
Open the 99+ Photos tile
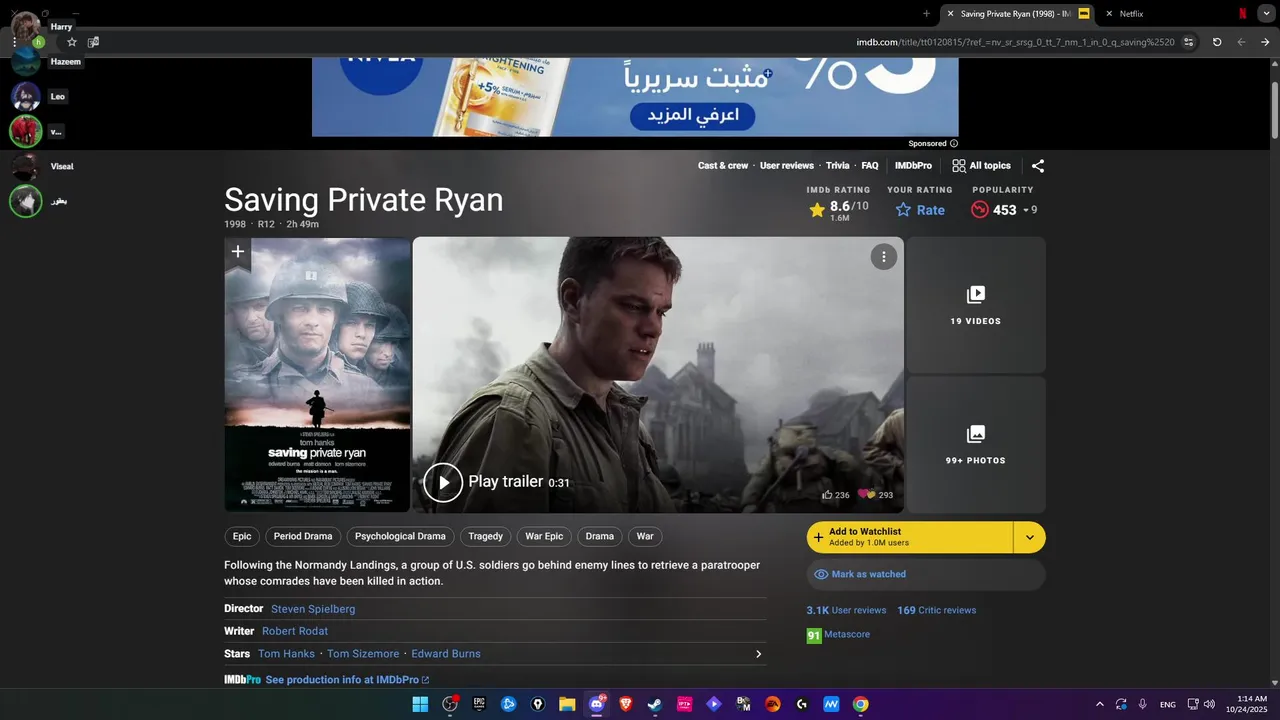976,445
